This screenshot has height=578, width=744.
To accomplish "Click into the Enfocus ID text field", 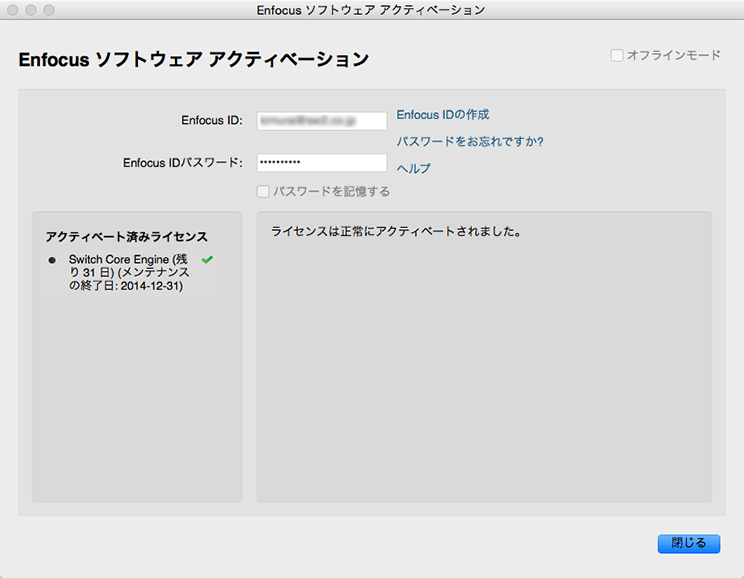I will click(x=321, y=121).
